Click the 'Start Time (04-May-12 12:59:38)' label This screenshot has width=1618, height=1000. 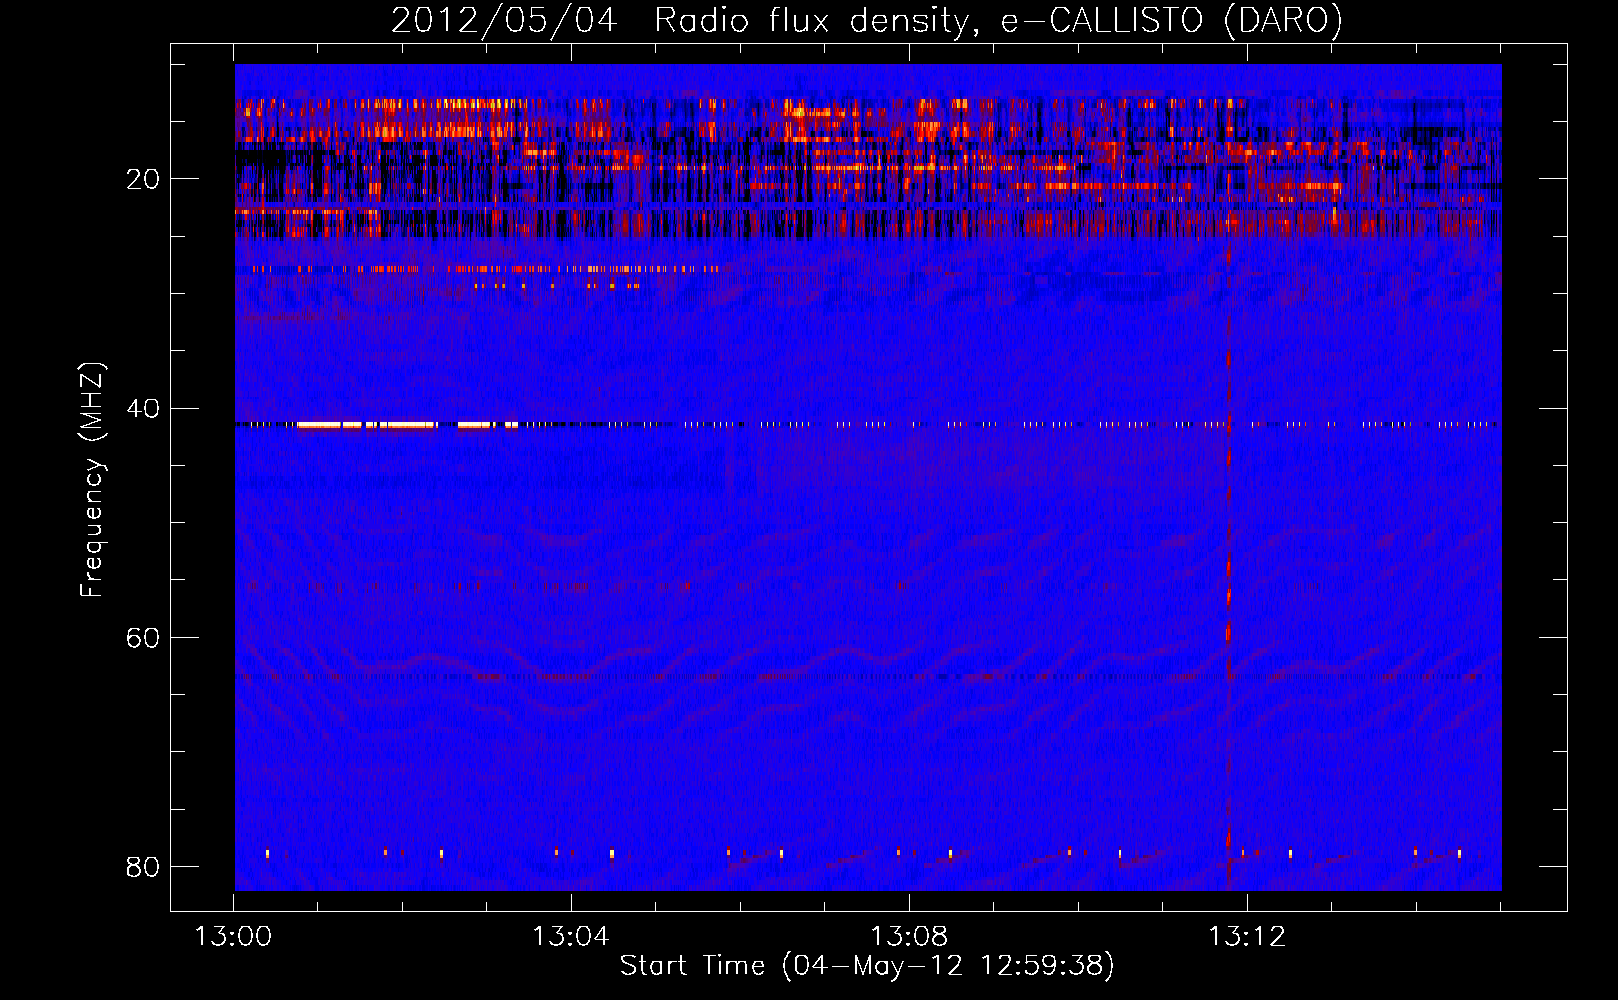[x=867, y=966]
